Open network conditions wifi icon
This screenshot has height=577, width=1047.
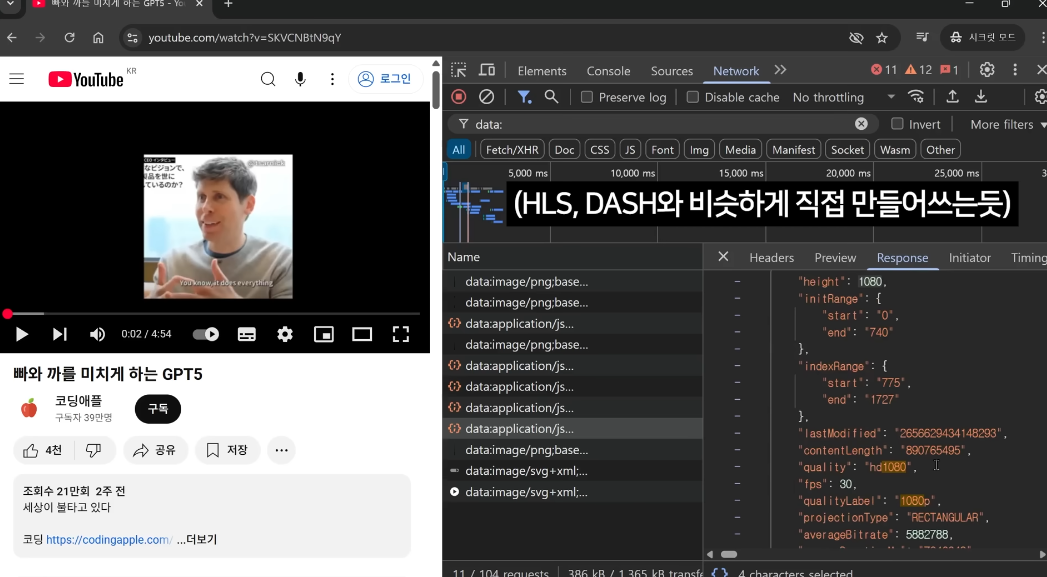click(x=916, y=97)
